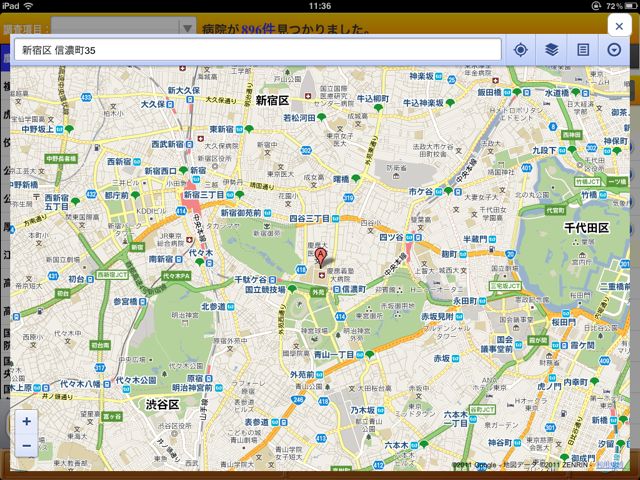The width and height of the screenshot is (640, 480).
Task: Tap the 牛込神楽坂 station label
Action: point(423,103)
